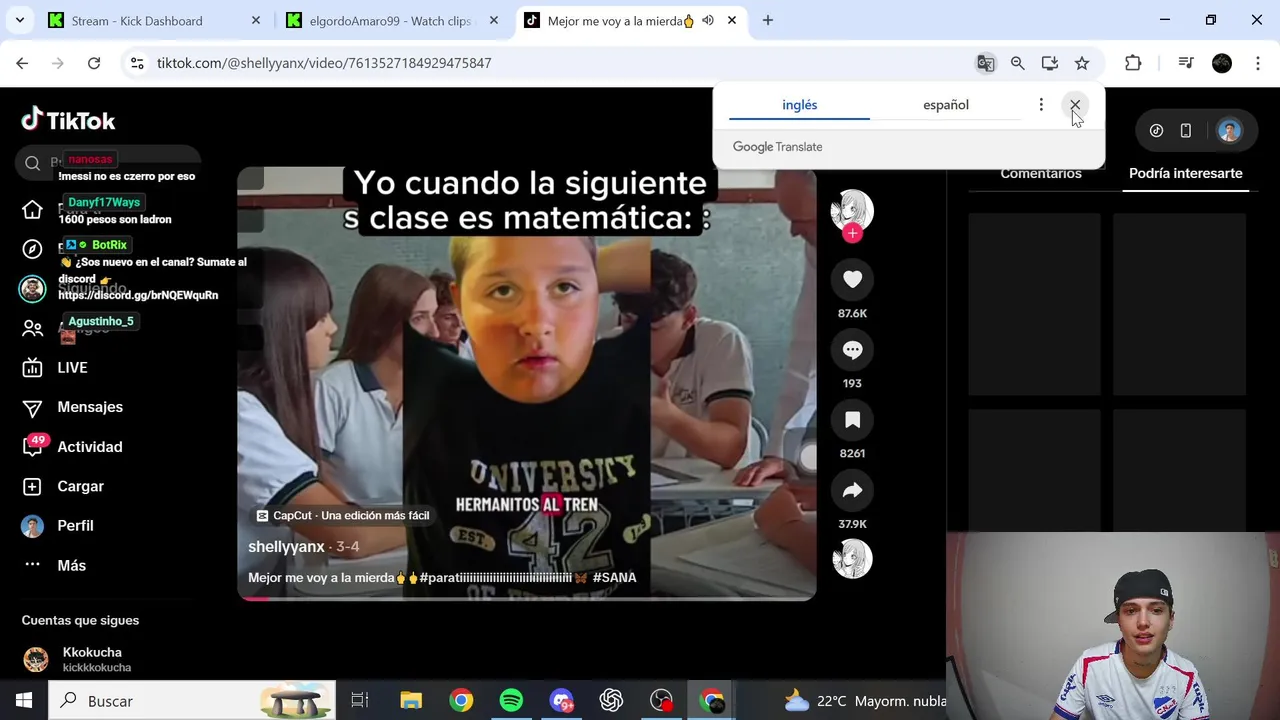The width and height of the screenshot is (1280, 720).
Task: Select español in Google Translate popup
Action: pyautogui.click(x=946, y=105)
